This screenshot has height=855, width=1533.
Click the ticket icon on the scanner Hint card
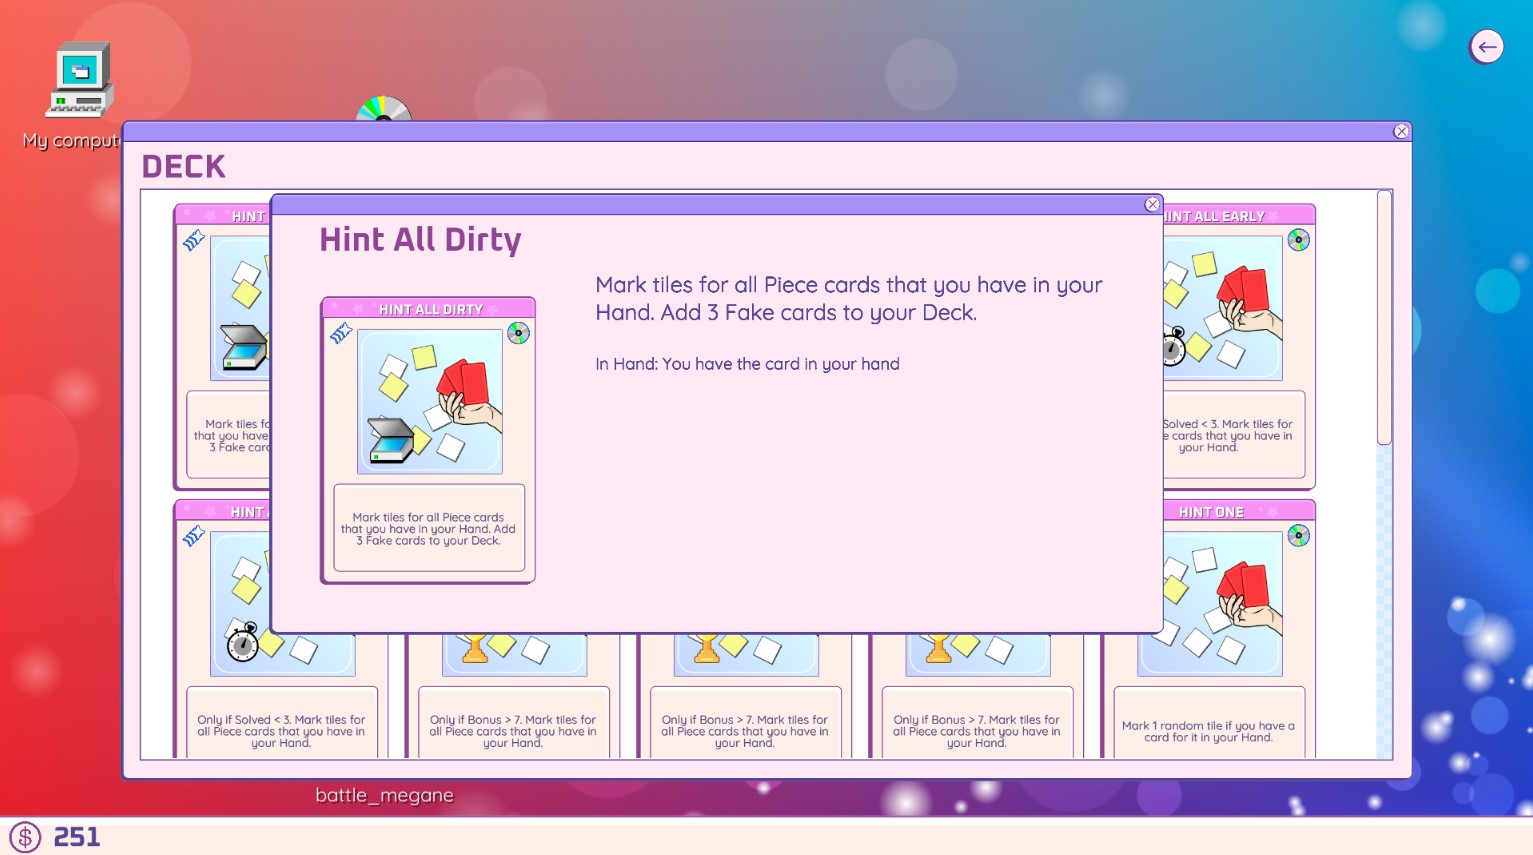[x=193, y=240]
